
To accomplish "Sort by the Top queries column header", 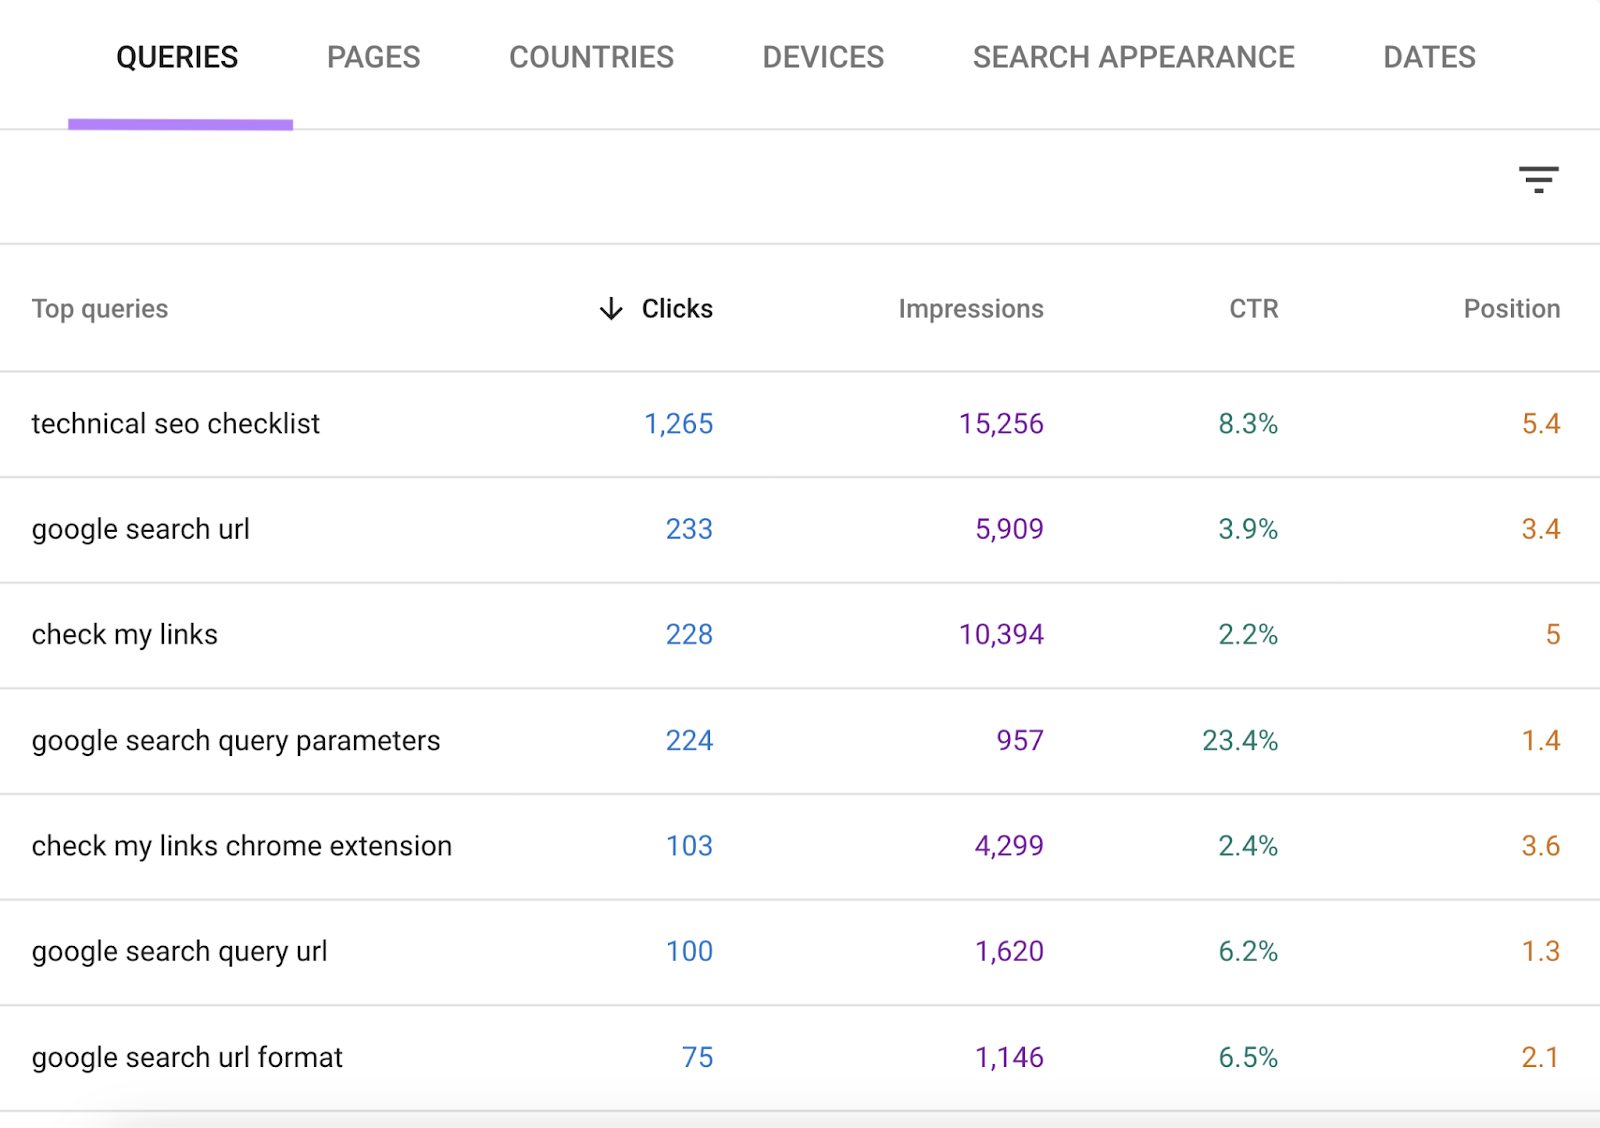I will 100,309.
